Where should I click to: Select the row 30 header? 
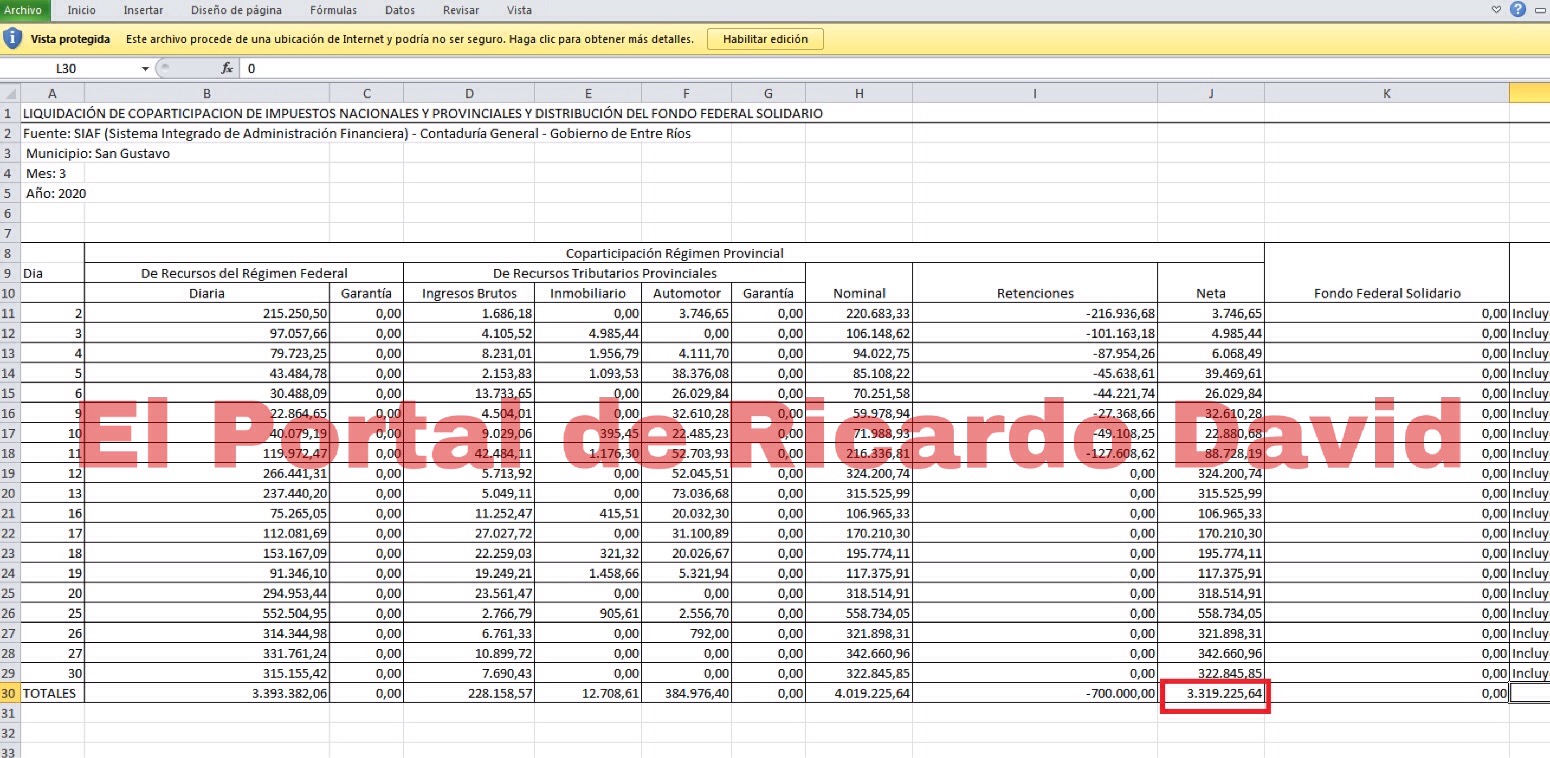(x=10, y=693)
